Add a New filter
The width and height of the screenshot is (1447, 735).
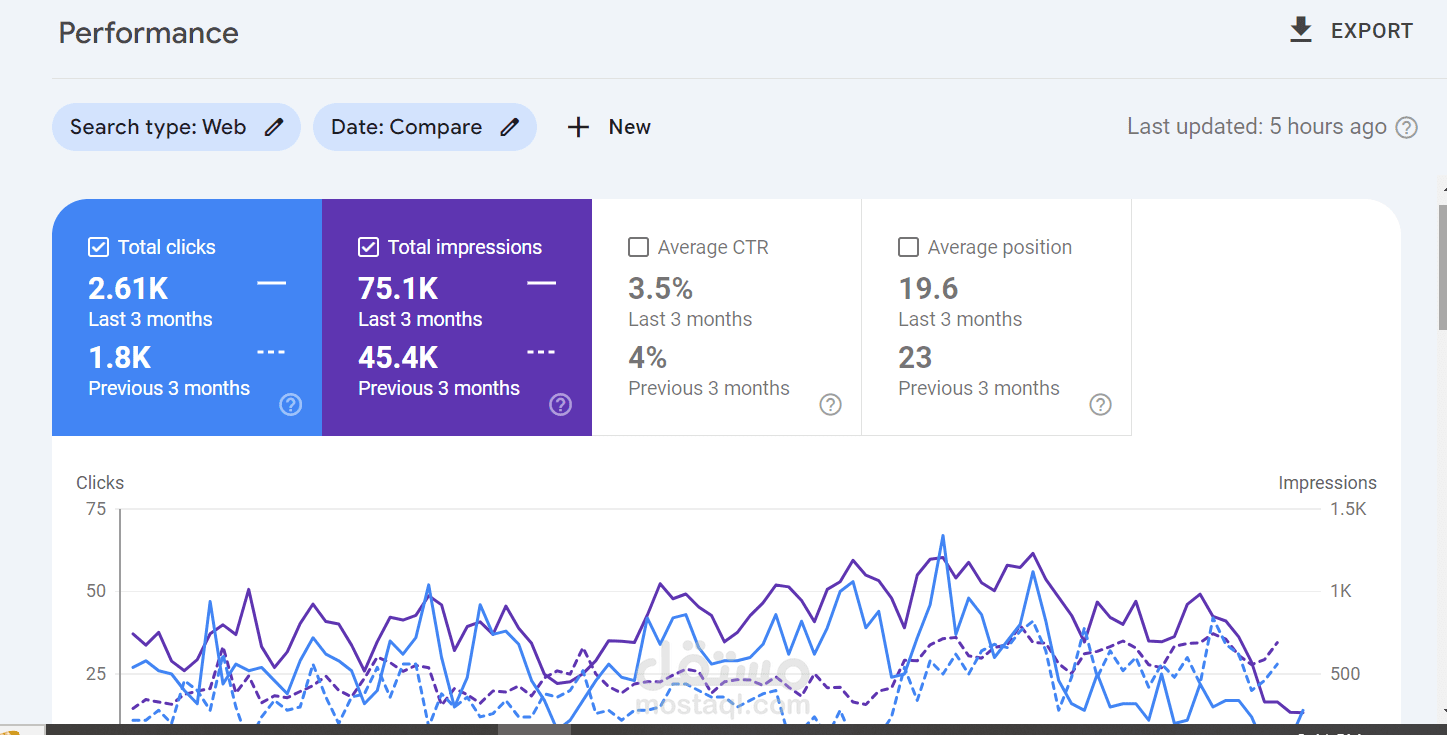pos(629,127)
